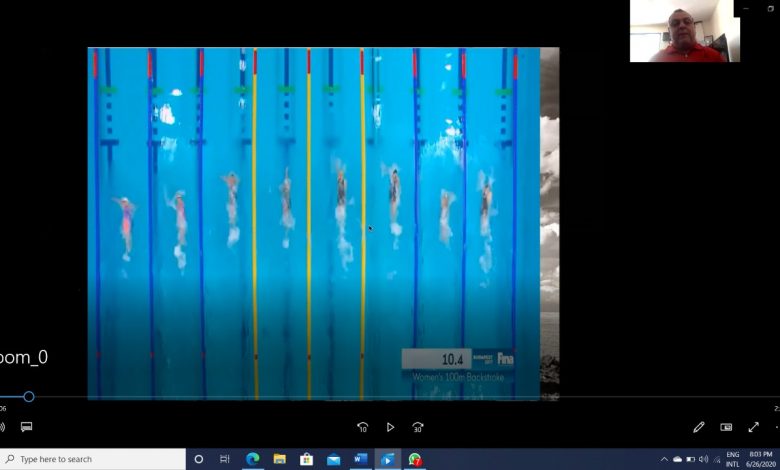Open Mail app from taskbar

pos(333,460)
